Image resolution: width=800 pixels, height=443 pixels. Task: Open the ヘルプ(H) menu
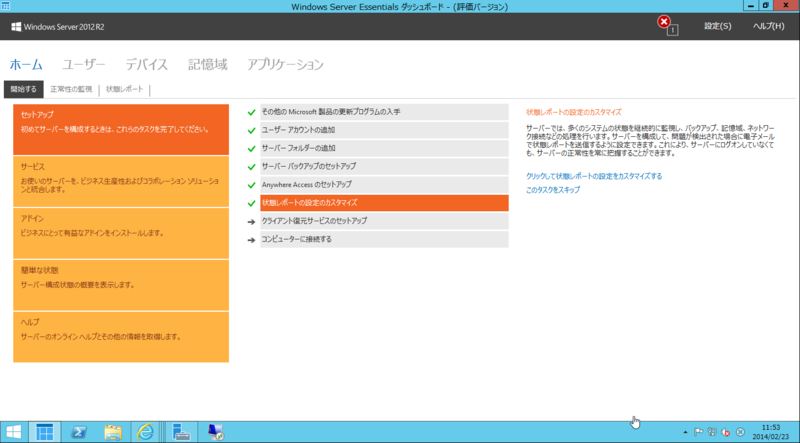click(769, 27)
